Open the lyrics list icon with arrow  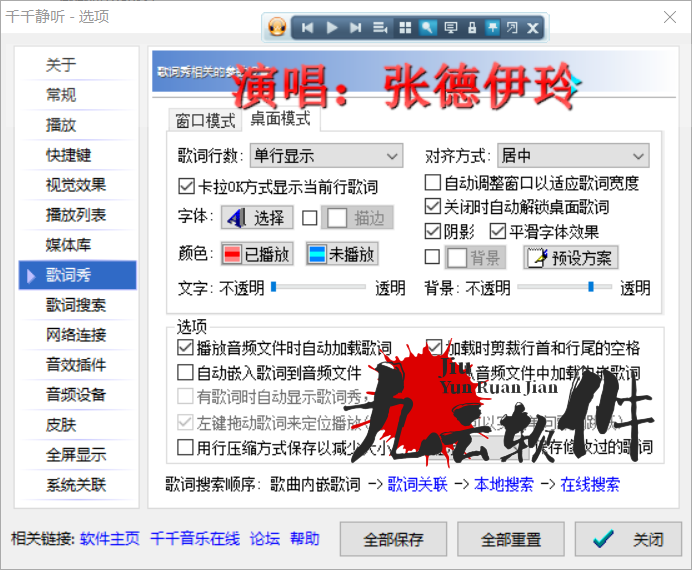pos(380,28)
